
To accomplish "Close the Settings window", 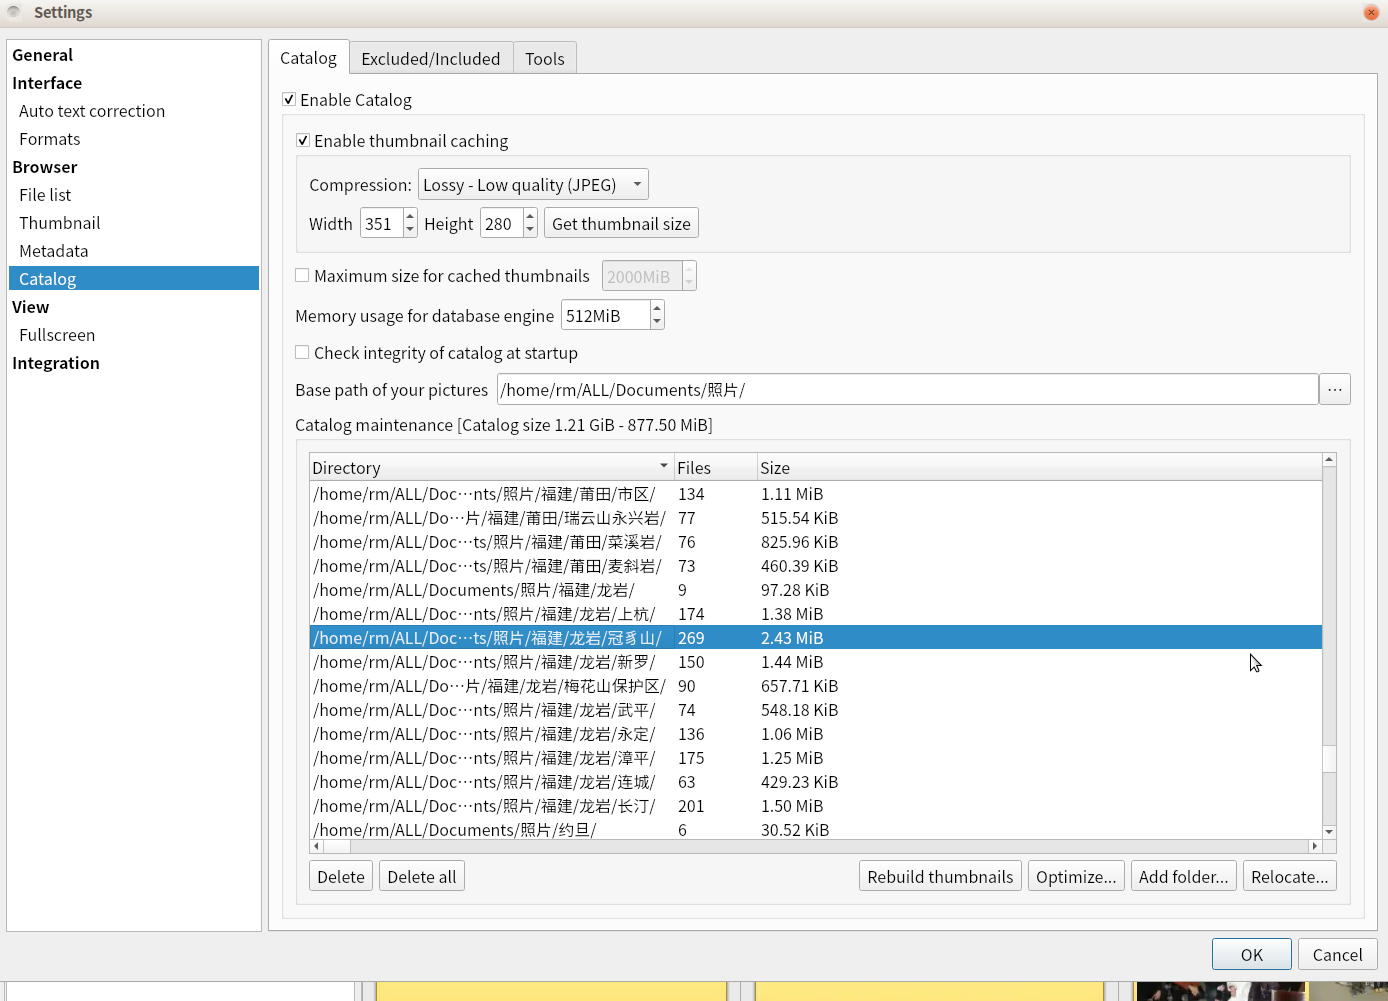I will 1370,12.
